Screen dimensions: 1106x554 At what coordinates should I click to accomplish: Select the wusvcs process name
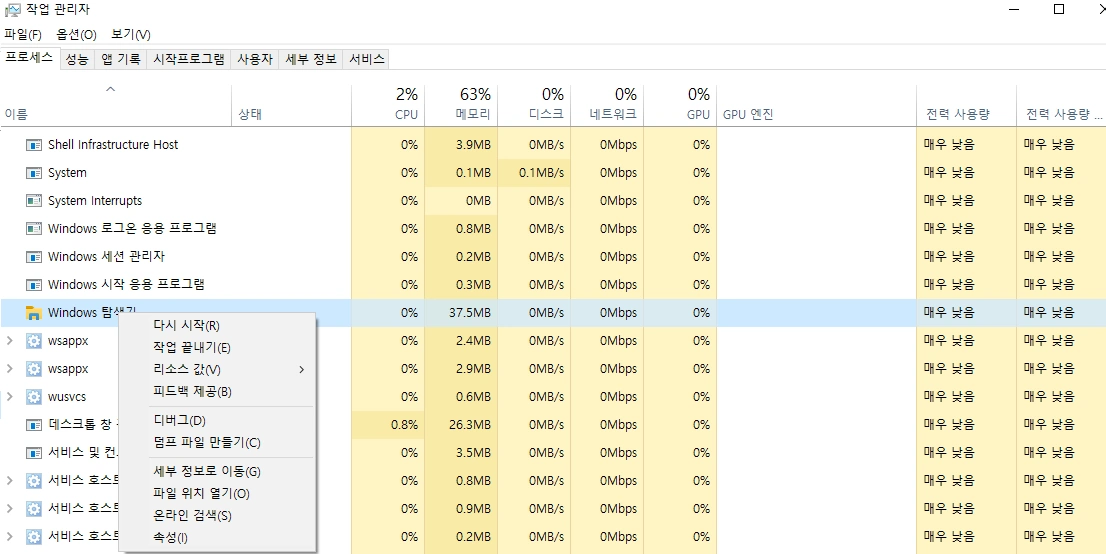coord(67,397)
